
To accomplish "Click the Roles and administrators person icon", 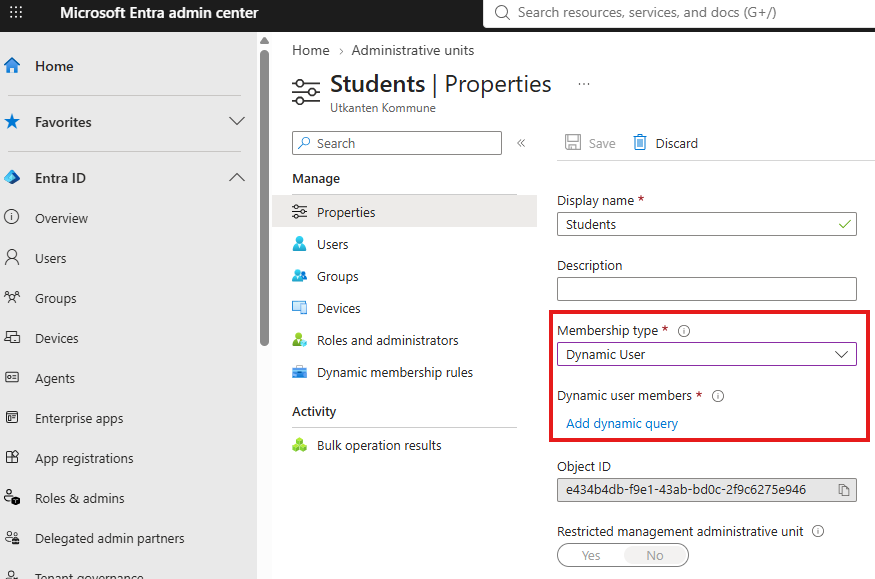I will [x=300, y=340].
